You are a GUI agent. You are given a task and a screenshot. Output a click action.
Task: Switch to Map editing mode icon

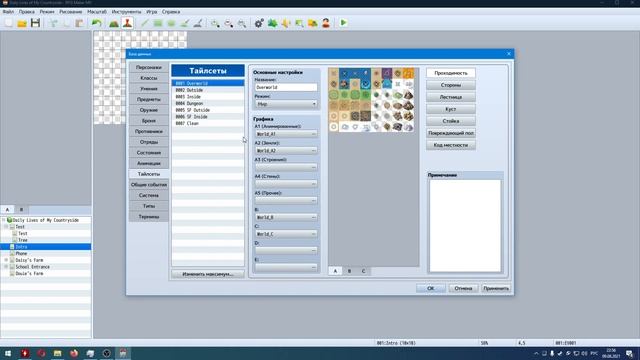click(114, 23)
